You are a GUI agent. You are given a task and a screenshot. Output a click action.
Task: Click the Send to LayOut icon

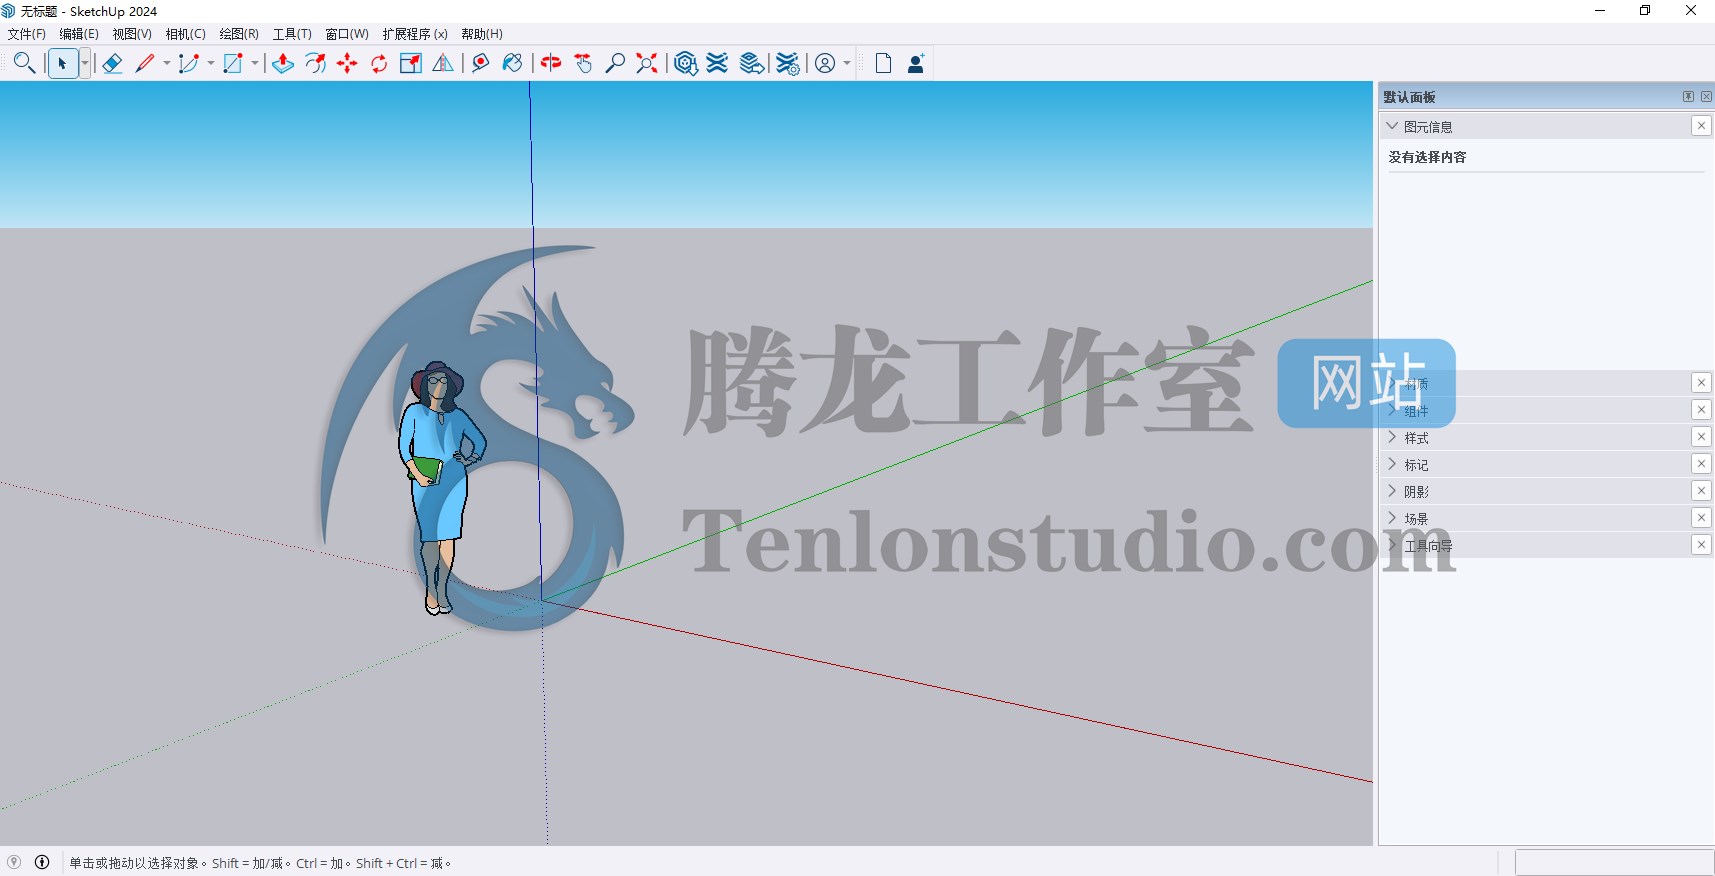(752, 63)
